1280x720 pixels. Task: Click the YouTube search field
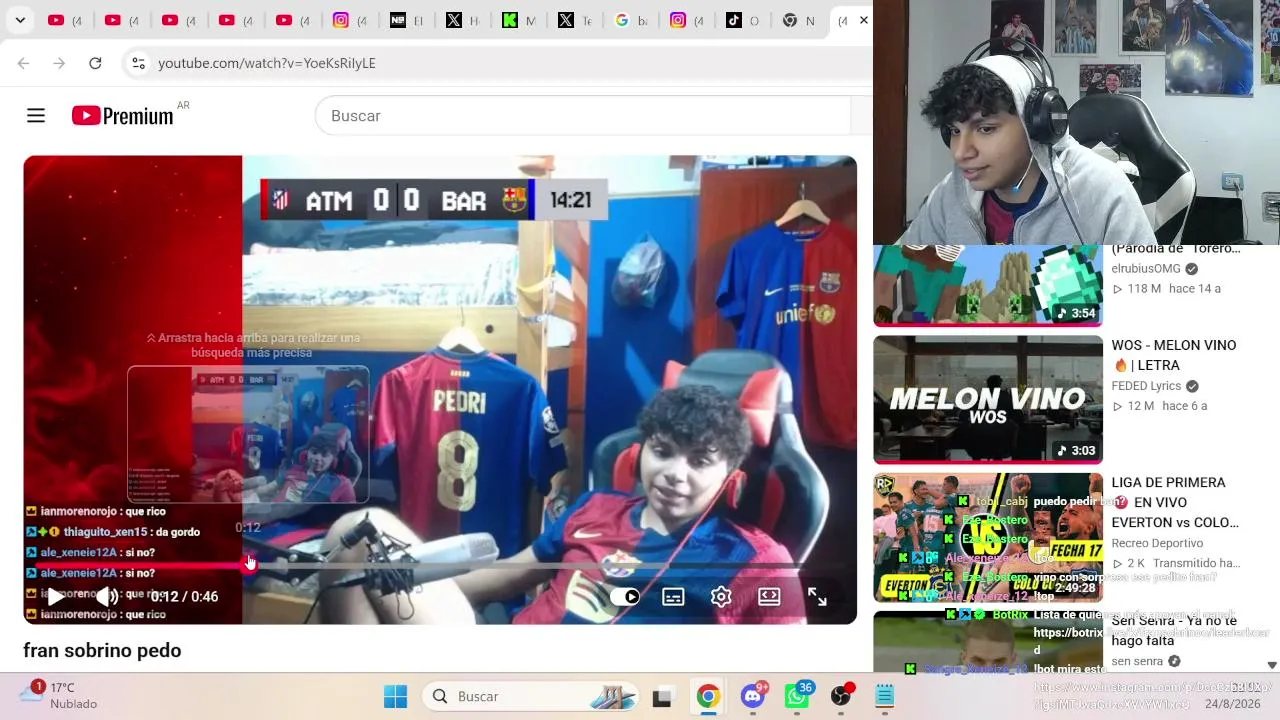(583, 116)
